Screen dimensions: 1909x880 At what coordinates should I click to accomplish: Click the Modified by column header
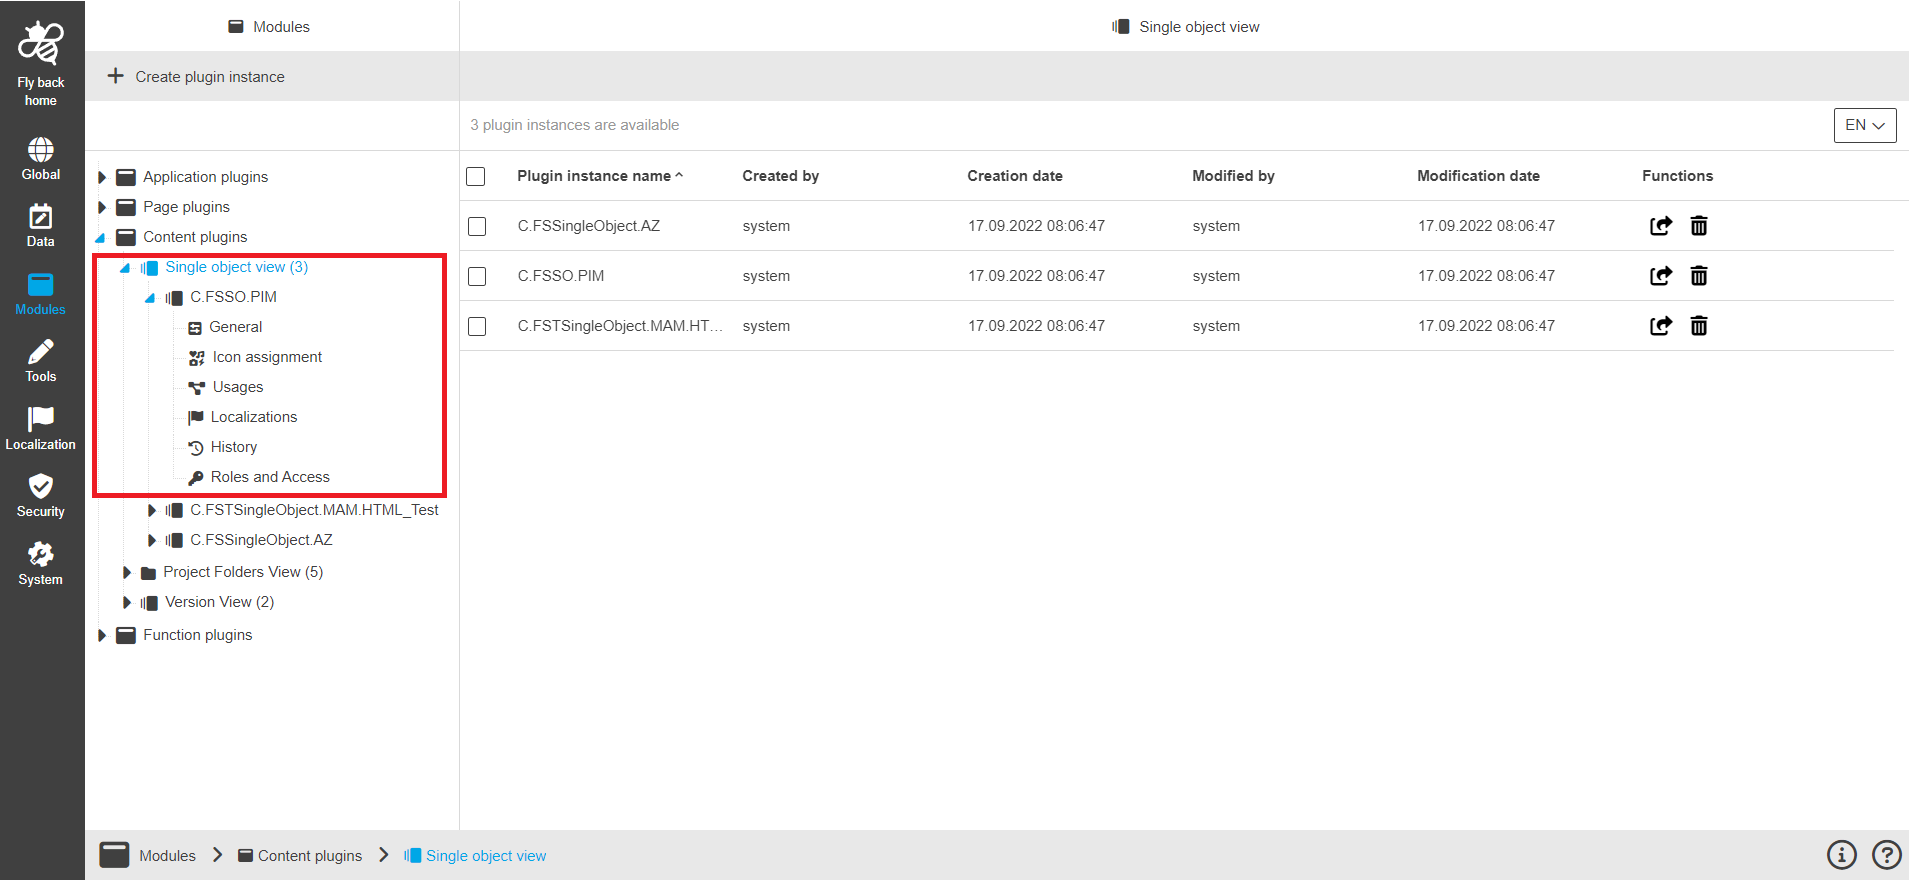point(1233,176)
